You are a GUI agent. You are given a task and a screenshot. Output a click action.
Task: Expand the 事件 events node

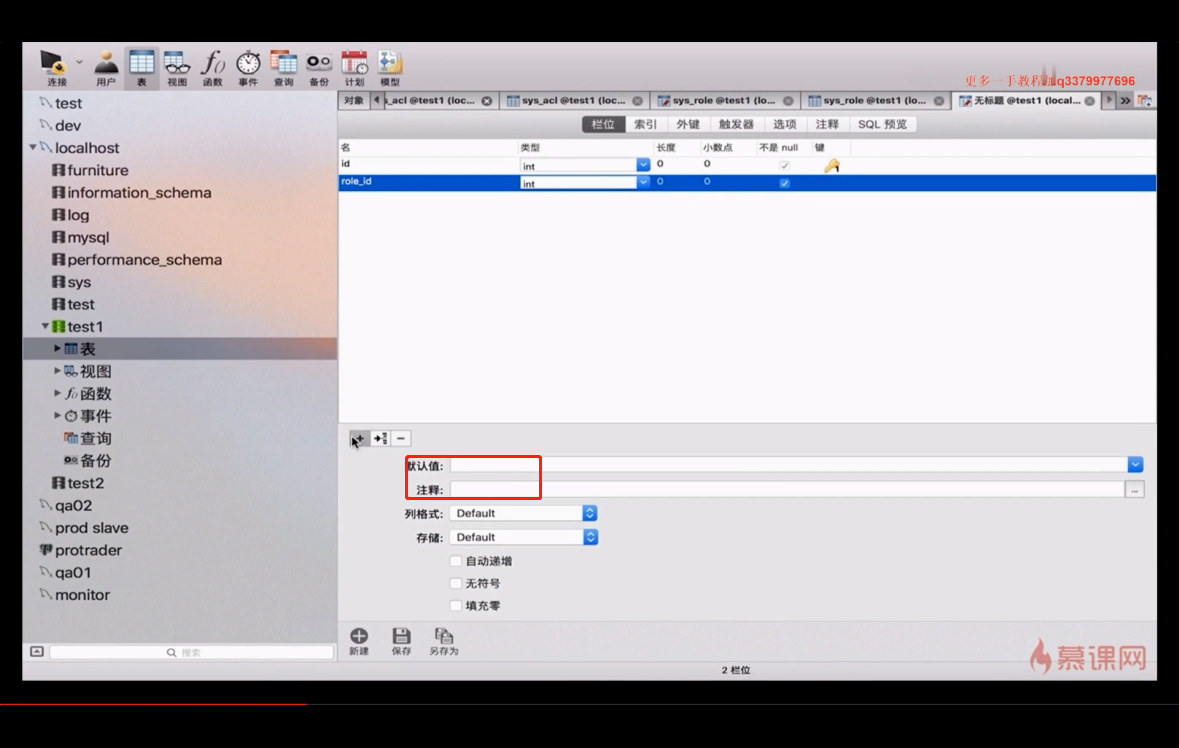57,415
